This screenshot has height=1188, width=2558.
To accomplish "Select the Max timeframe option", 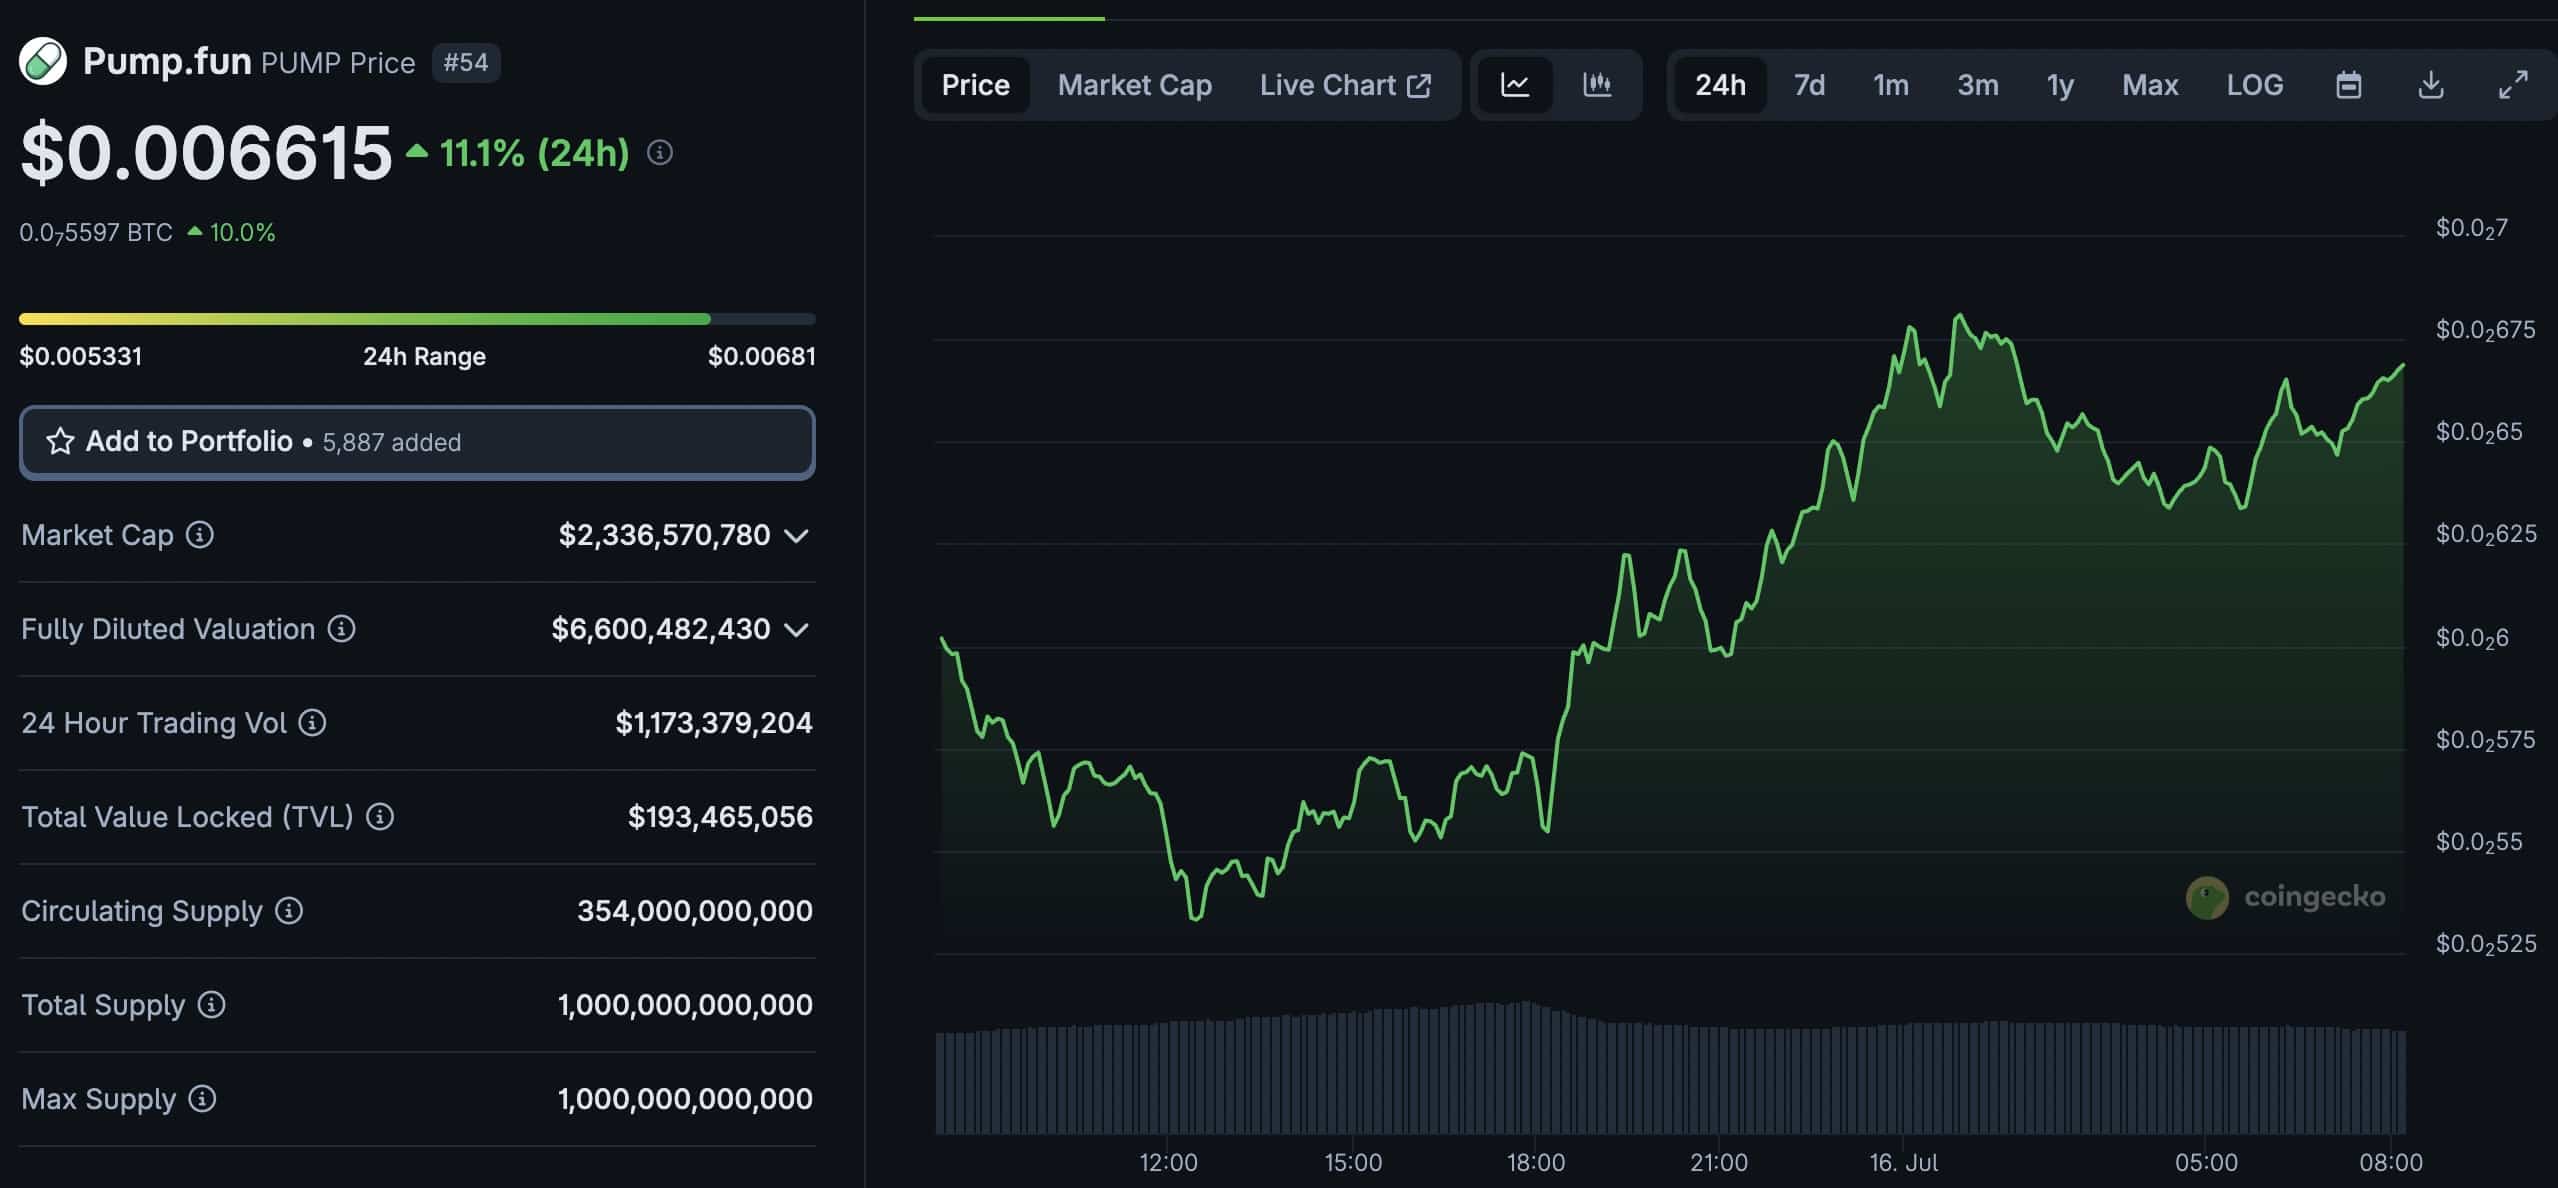I will point(2149,85).
